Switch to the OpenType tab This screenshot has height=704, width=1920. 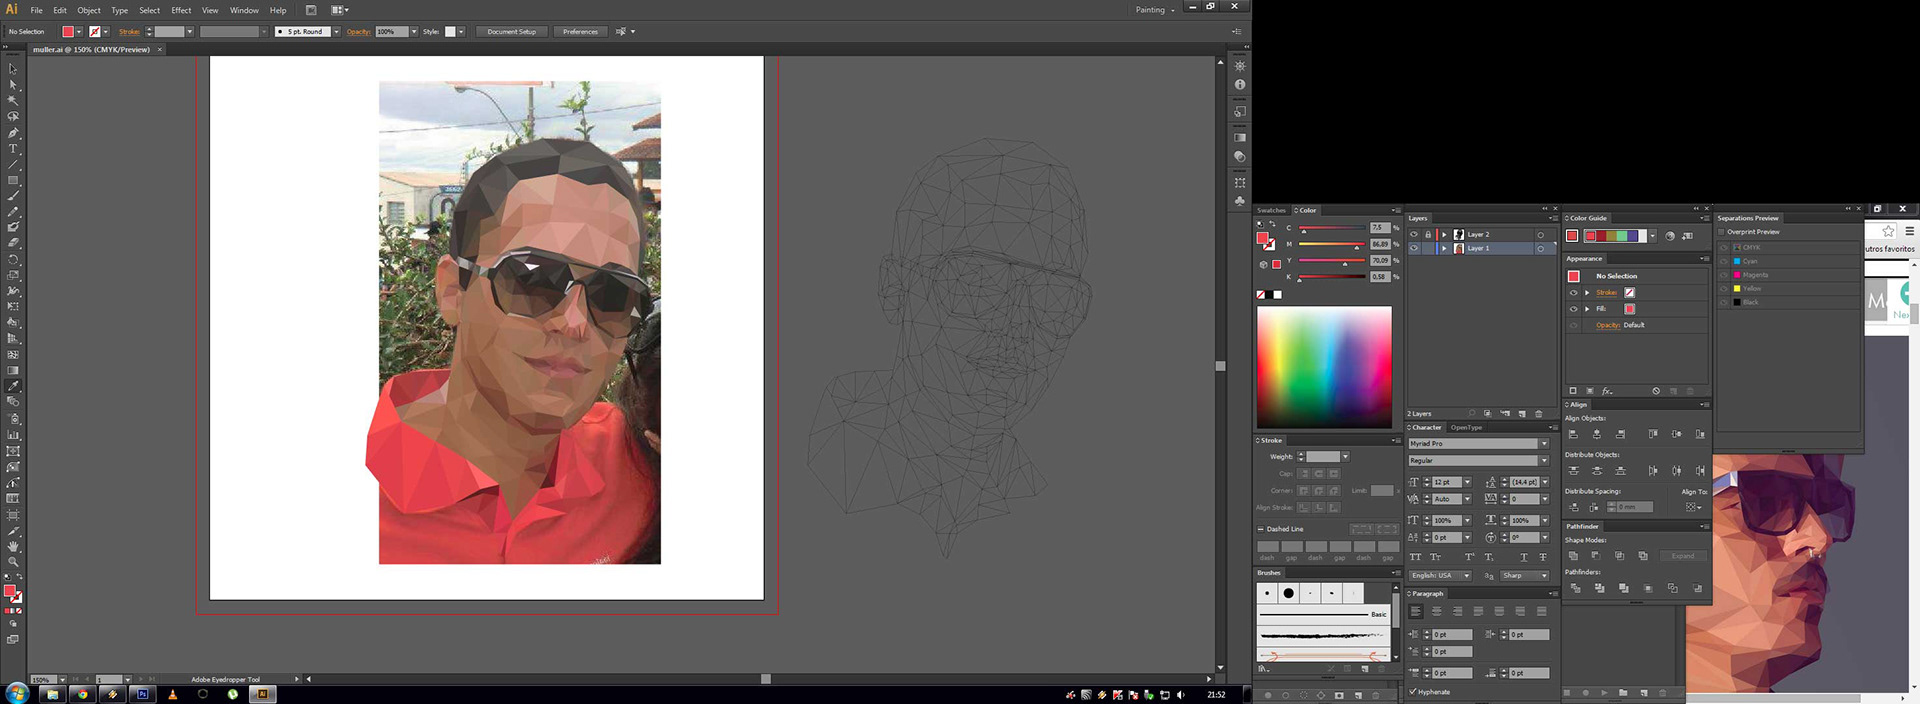coord(1466,427)
